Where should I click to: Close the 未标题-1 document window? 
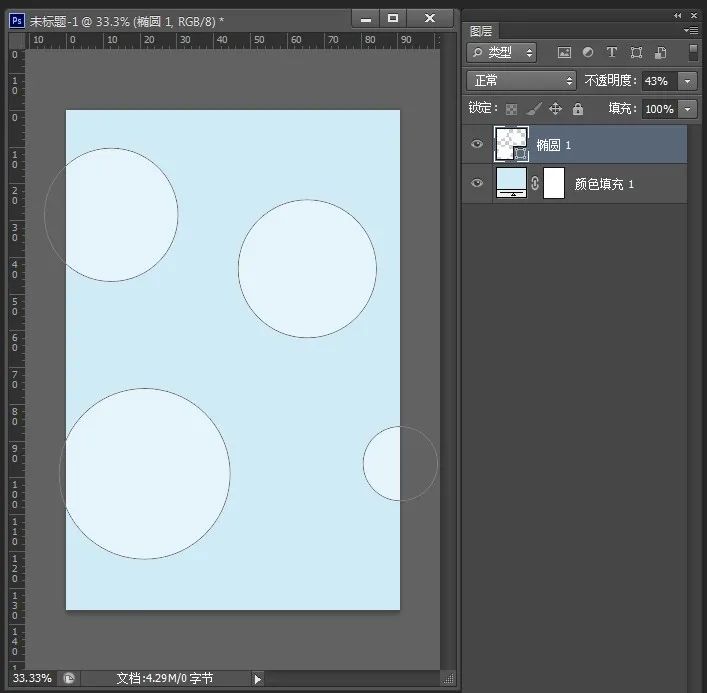[x=430, y=18]
